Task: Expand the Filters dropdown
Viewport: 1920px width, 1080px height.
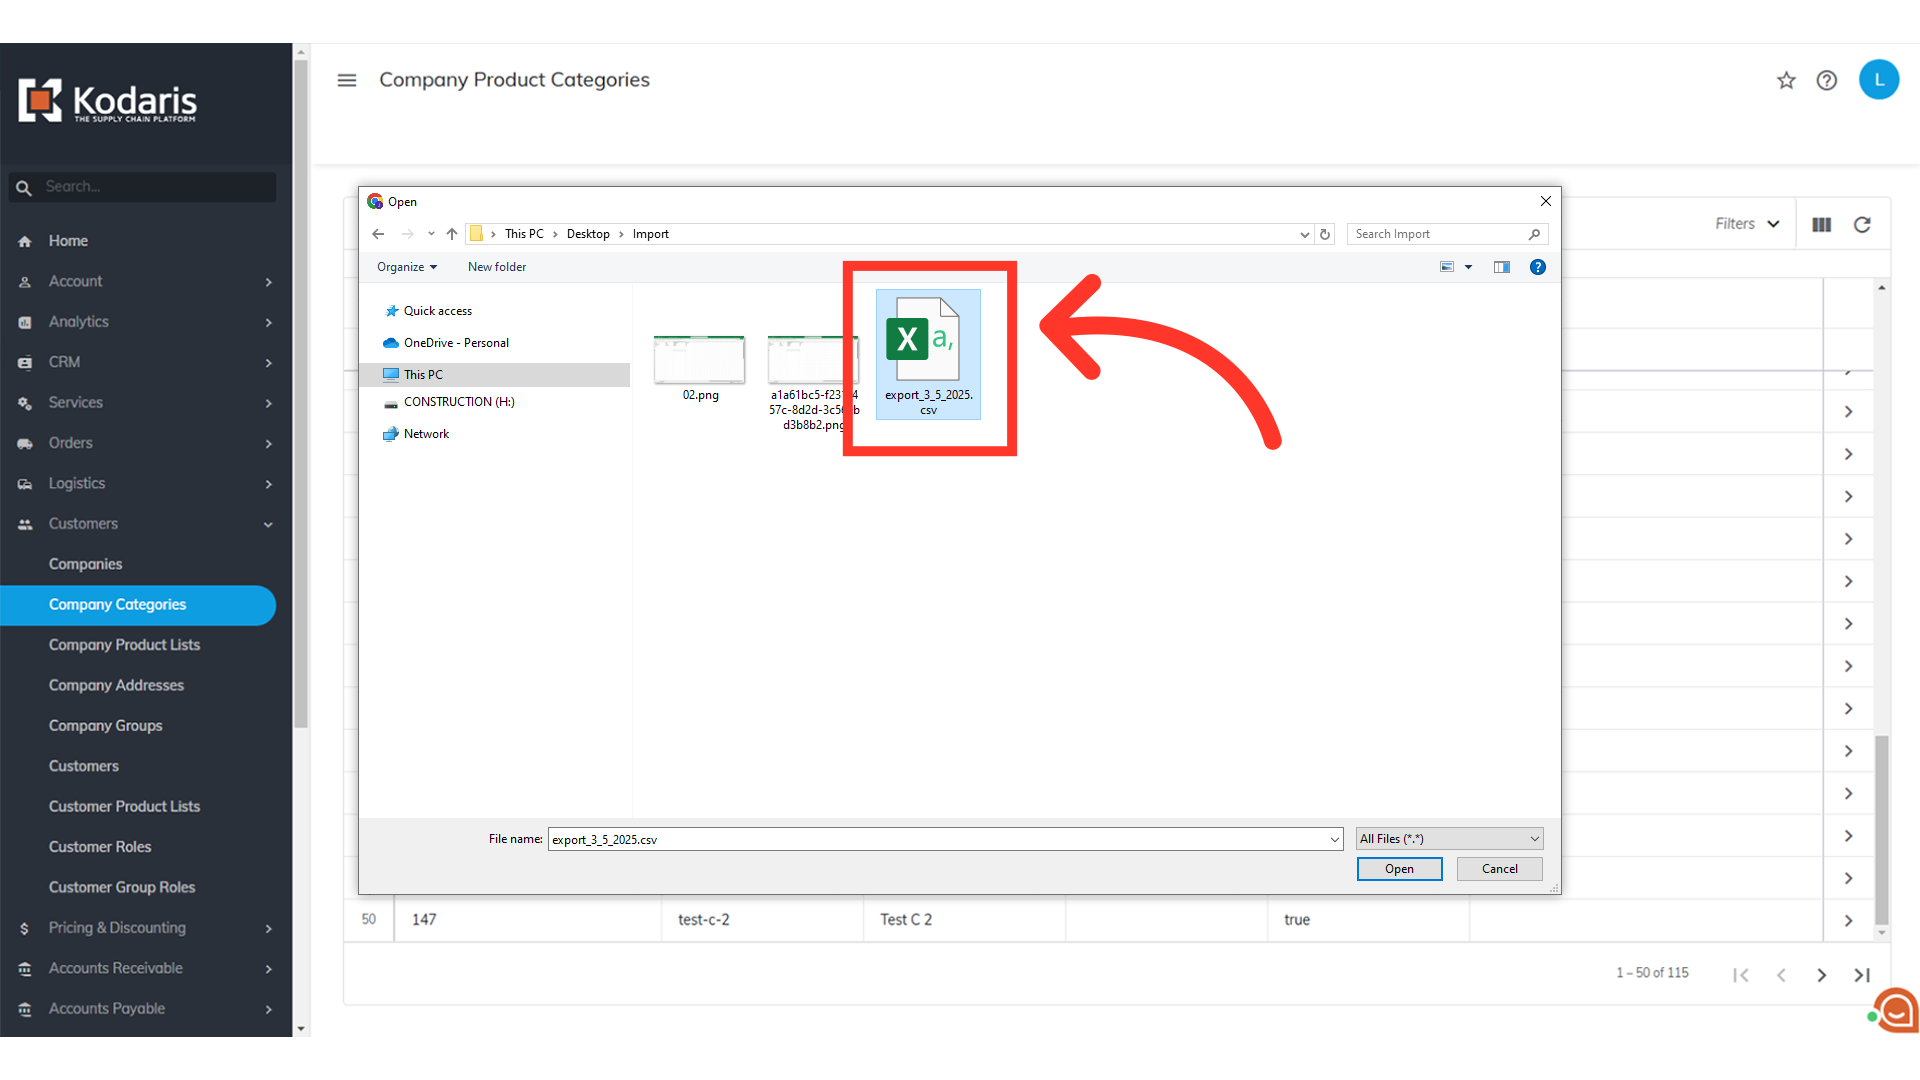Action: pos(1747,224)
